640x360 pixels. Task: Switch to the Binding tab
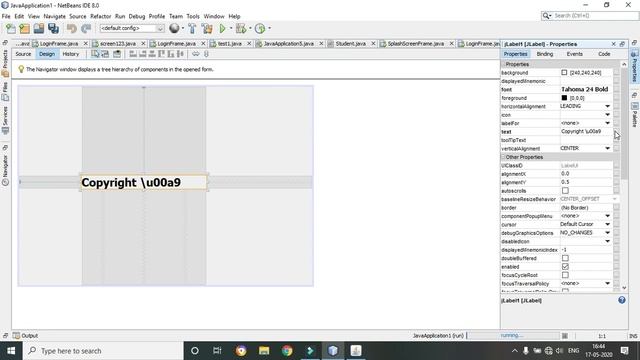[x=544, y=54]
